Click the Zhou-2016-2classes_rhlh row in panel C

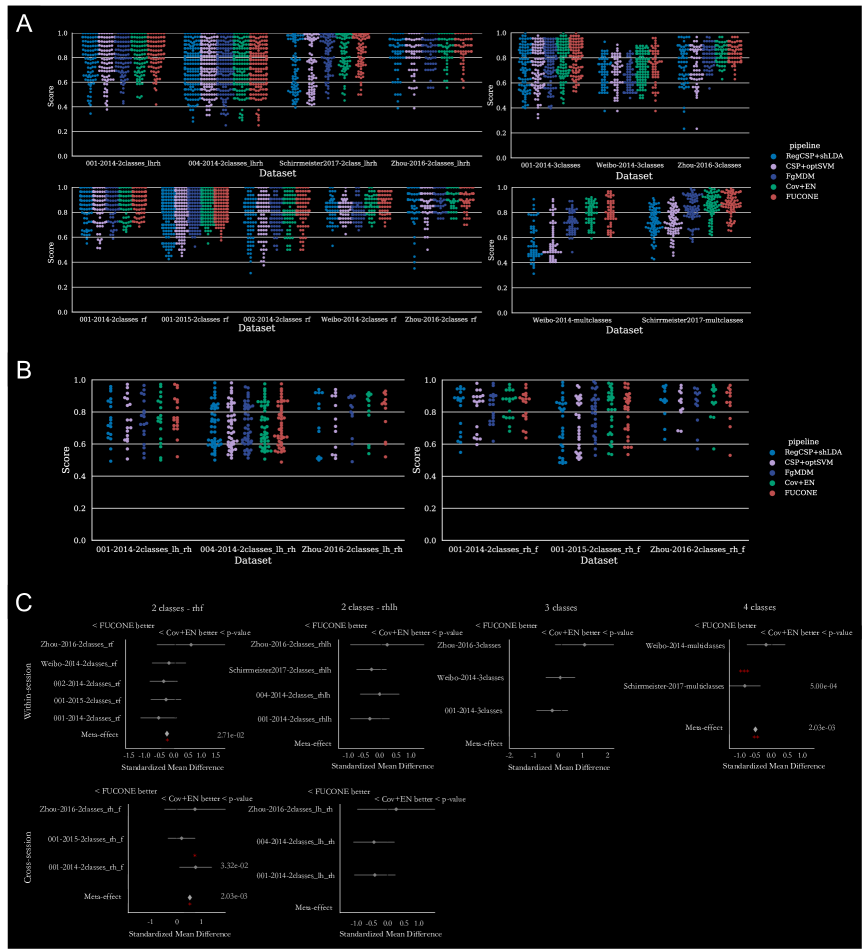[x=291, y=645]
